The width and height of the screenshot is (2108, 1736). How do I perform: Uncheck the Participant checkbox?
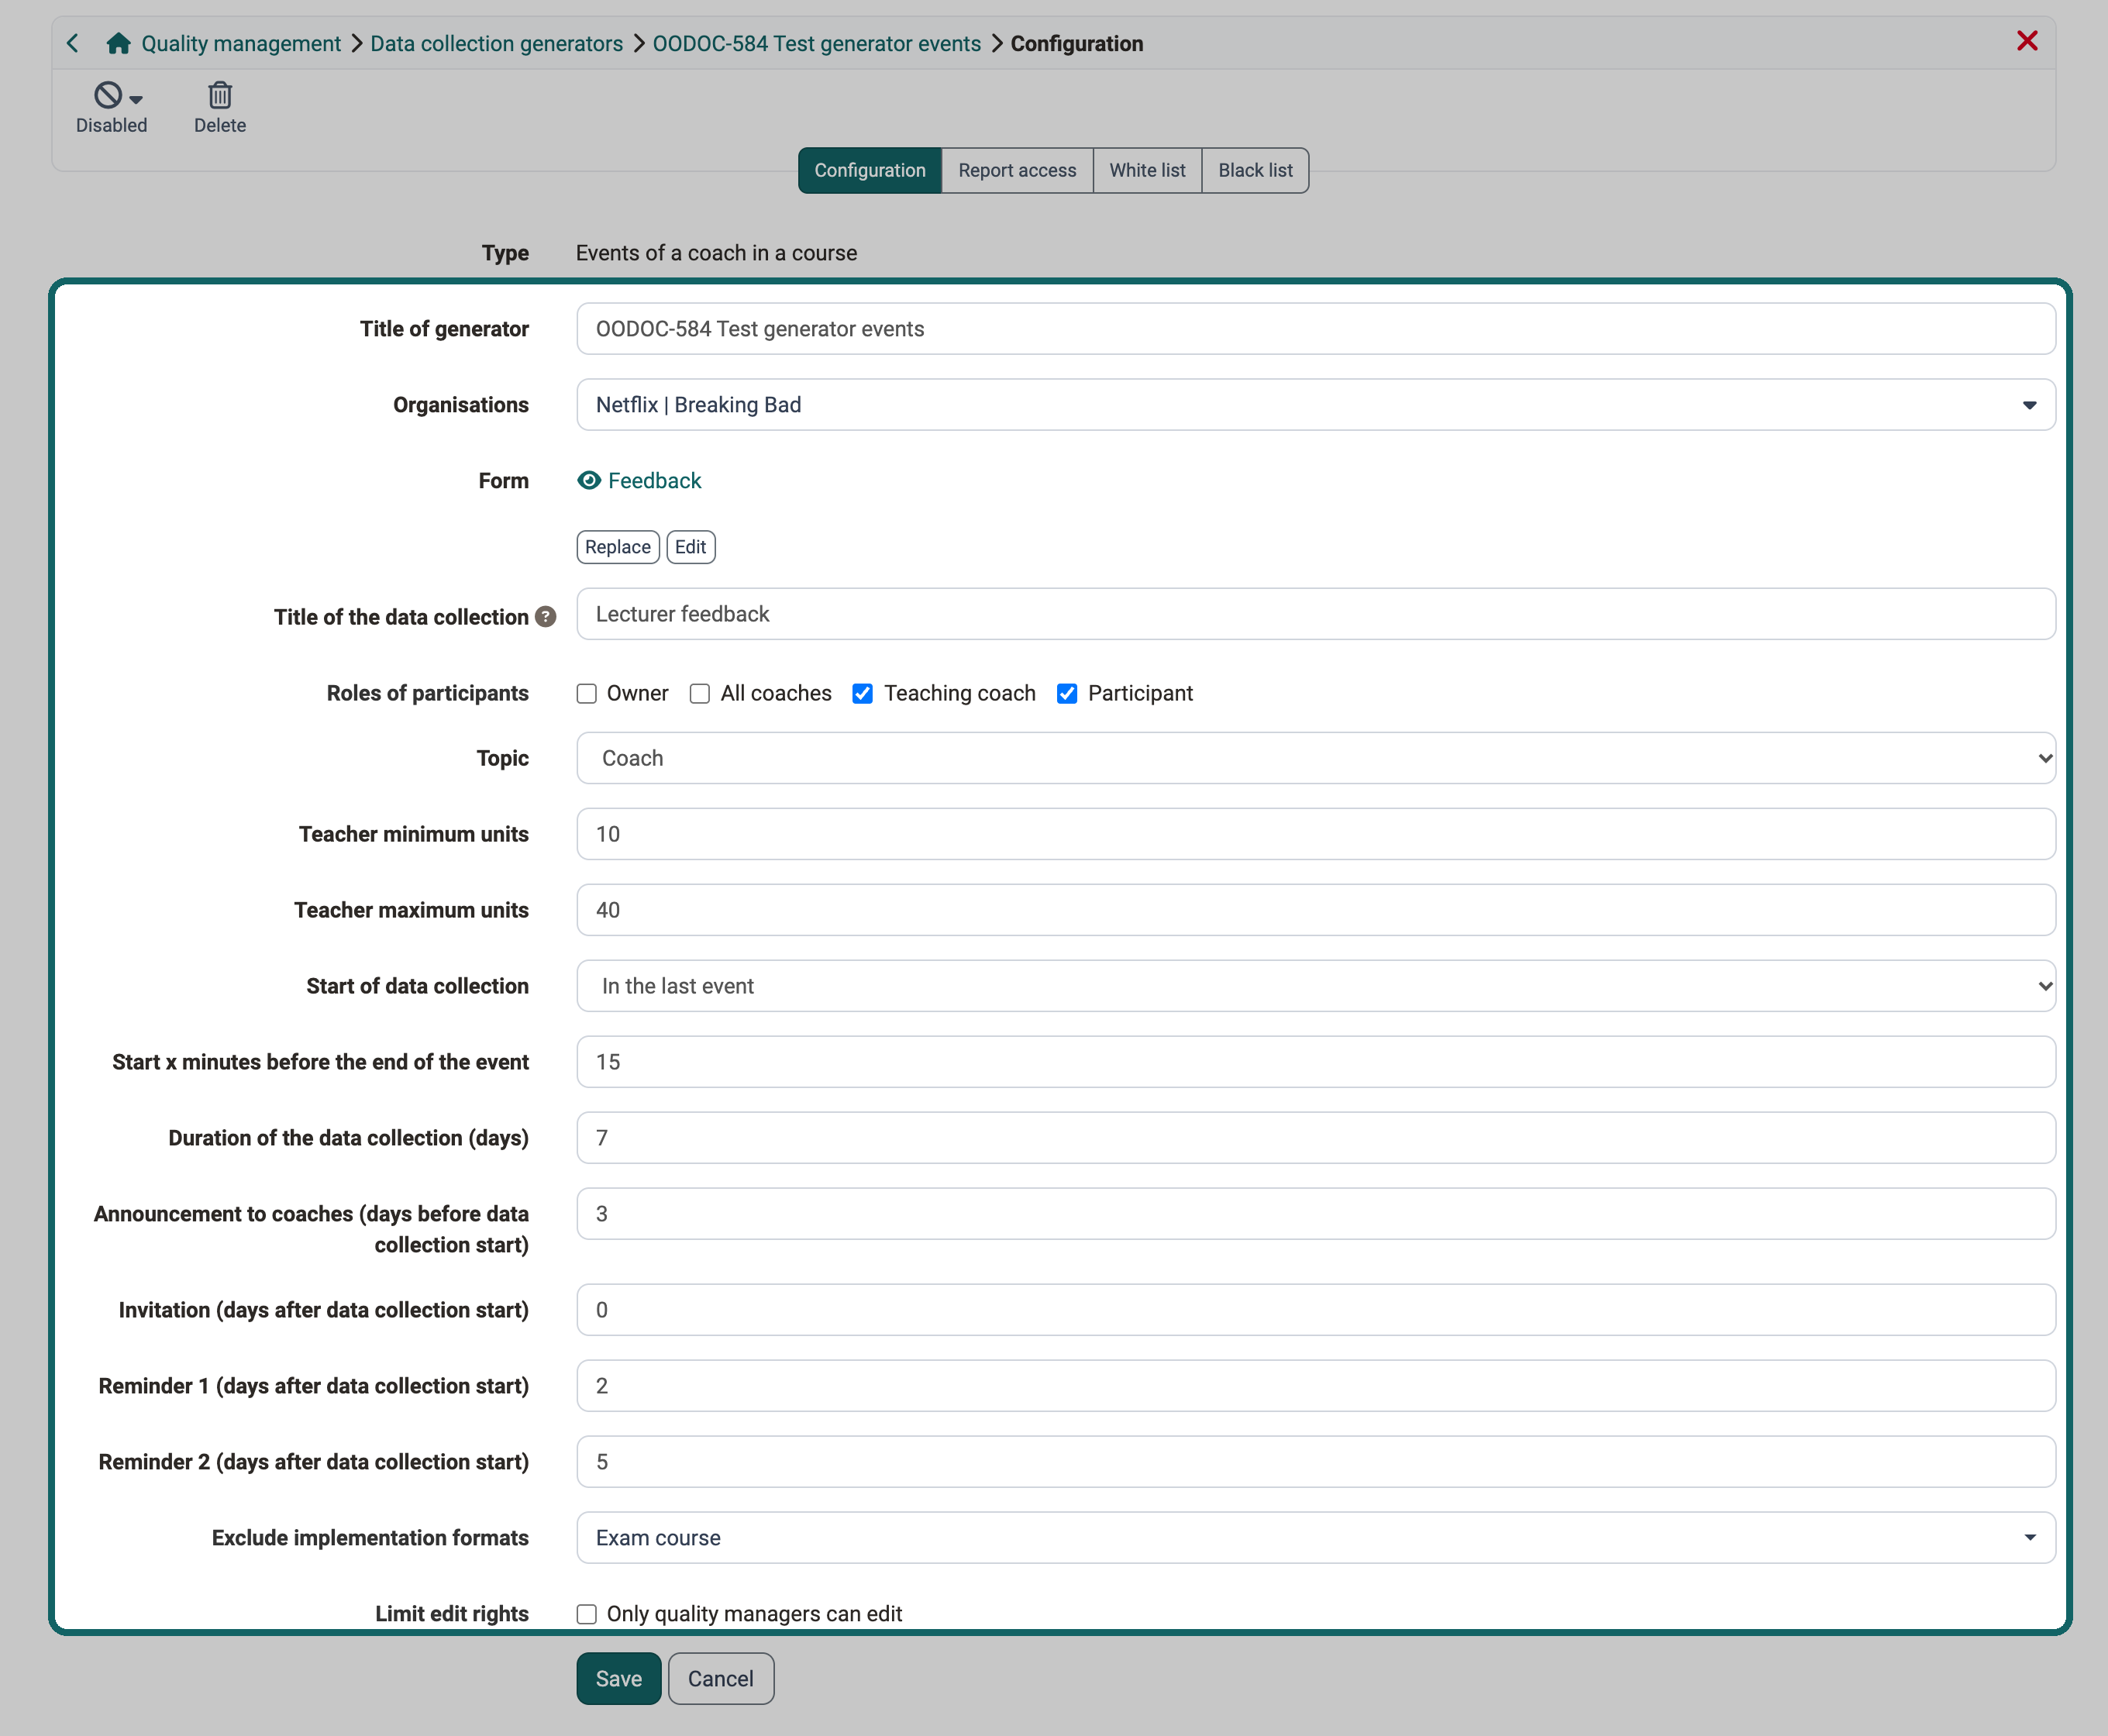pos(1067,693)
